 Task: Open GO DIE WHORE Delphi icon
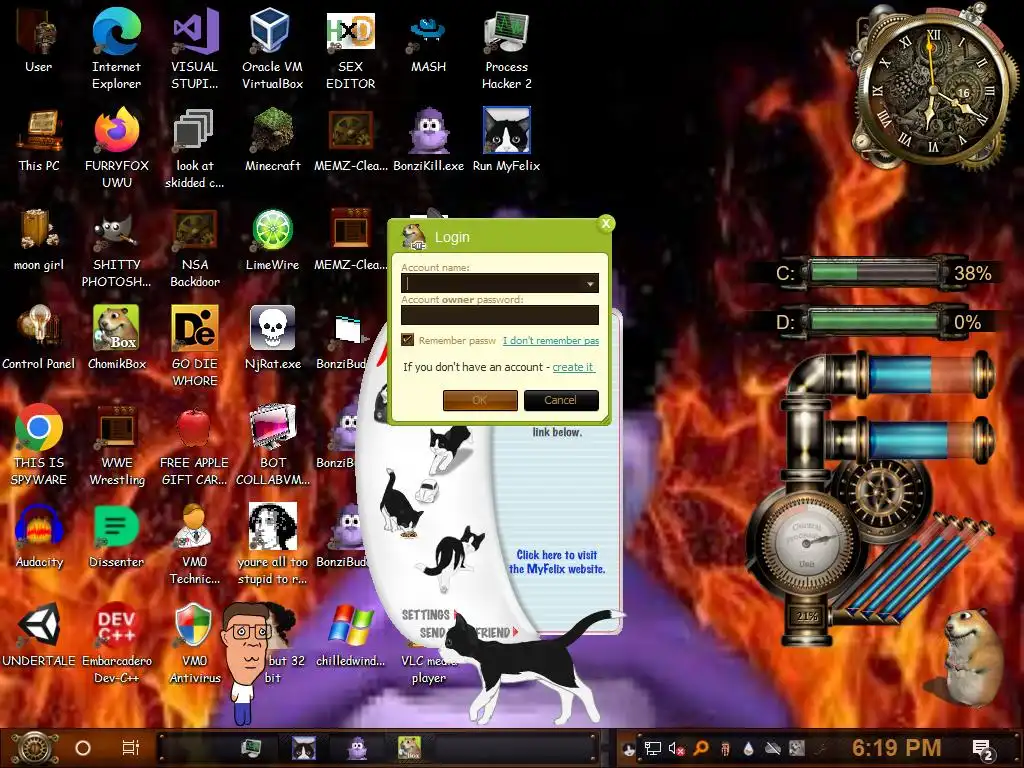[x=195, y=330]
